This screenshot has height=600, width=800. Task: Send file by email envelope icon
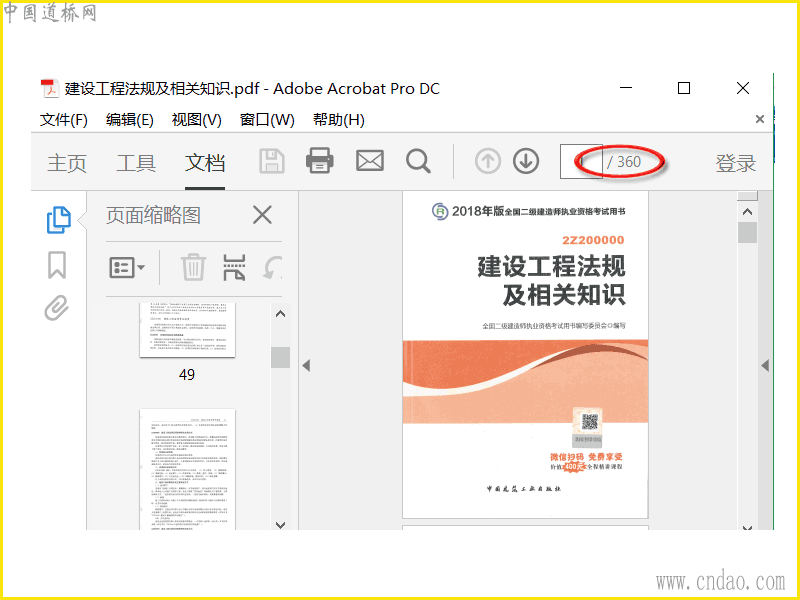click(370, 161)
